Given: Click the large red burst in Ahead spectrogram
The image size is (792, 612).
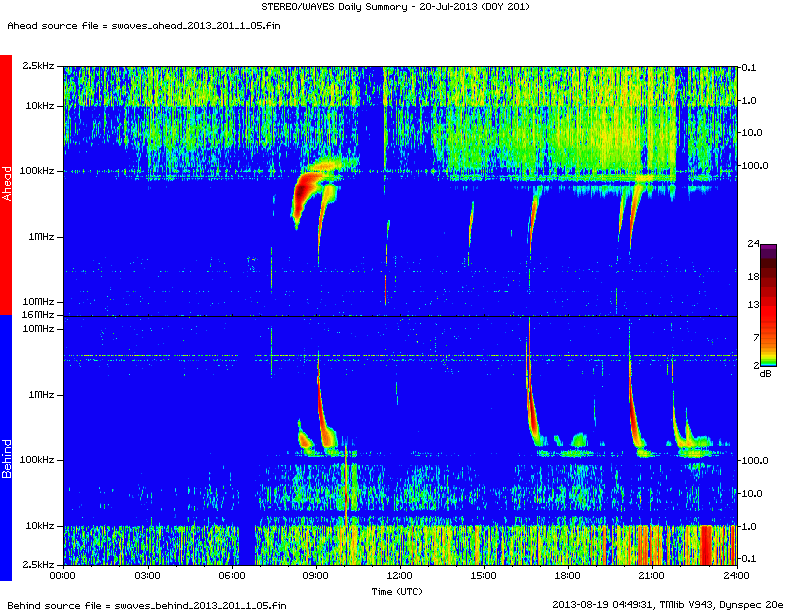Looking at the screenshot, I should [301, 199].
